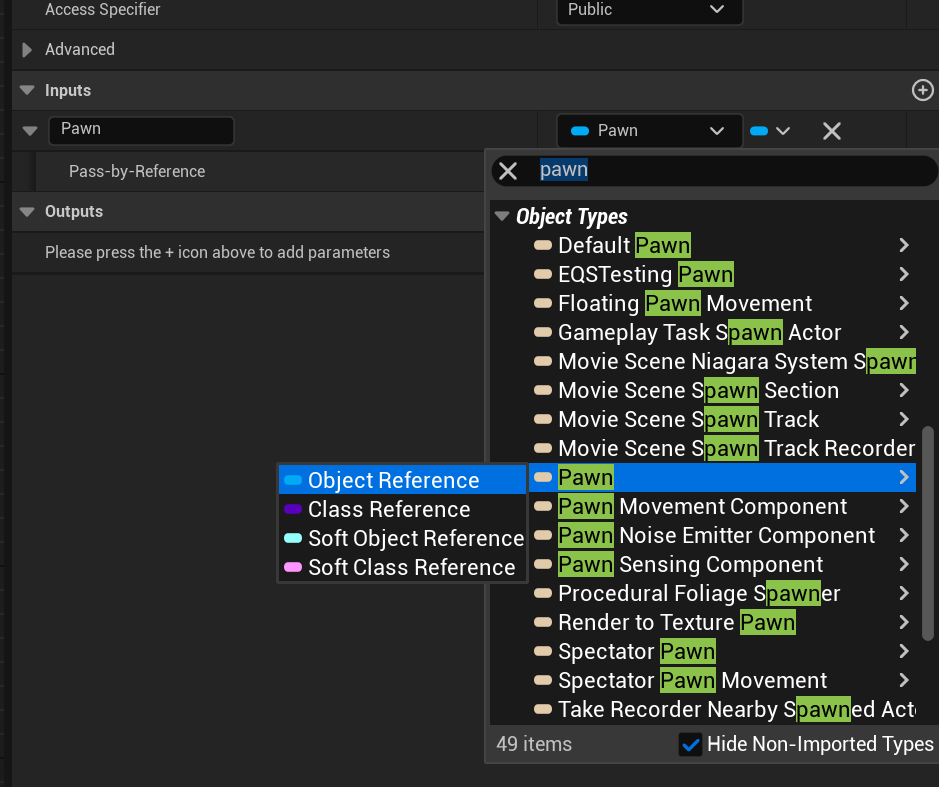This screenshot has height=787, width=939.
Task: Toggle Hide Non-Imported Types checkbox
Action: pos(690,744)
